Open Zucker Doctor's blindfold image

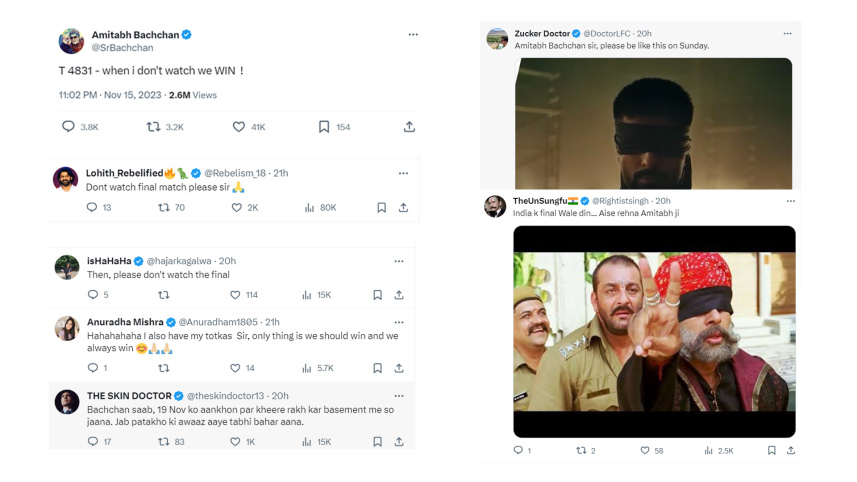(x=653, y=122)
